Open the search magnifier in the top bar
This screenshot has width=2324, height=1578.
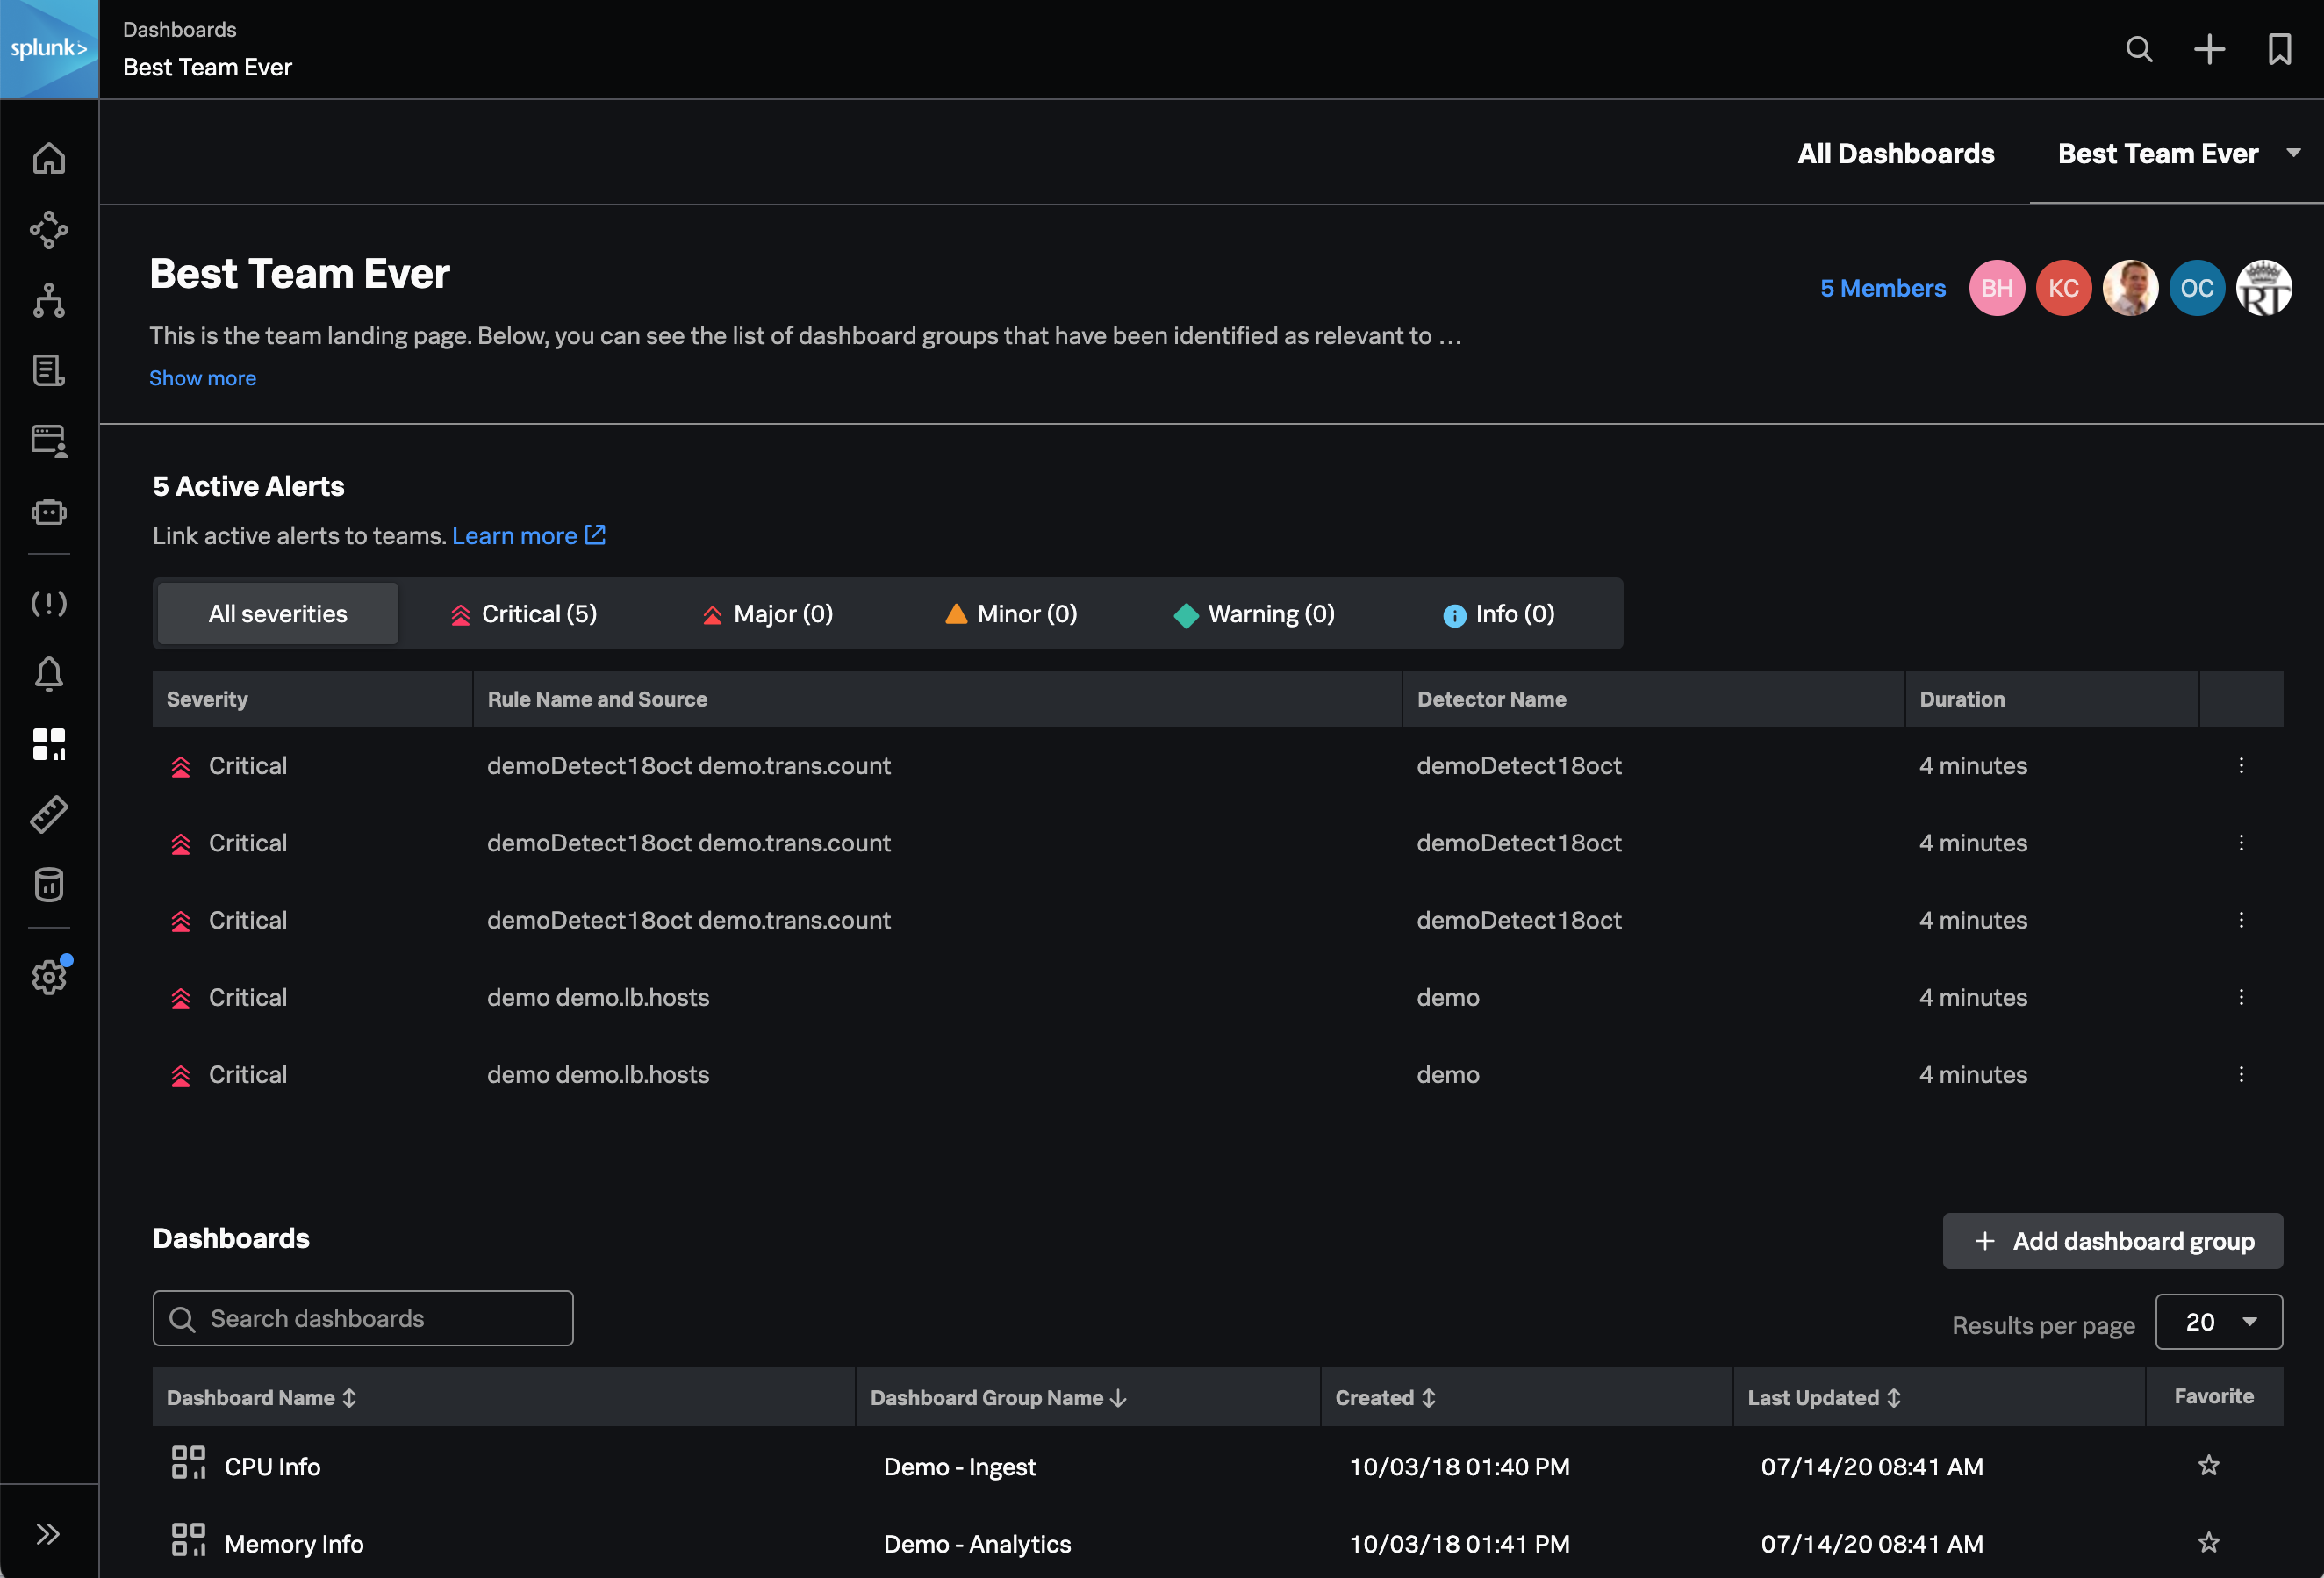[x=2139, y=49]
